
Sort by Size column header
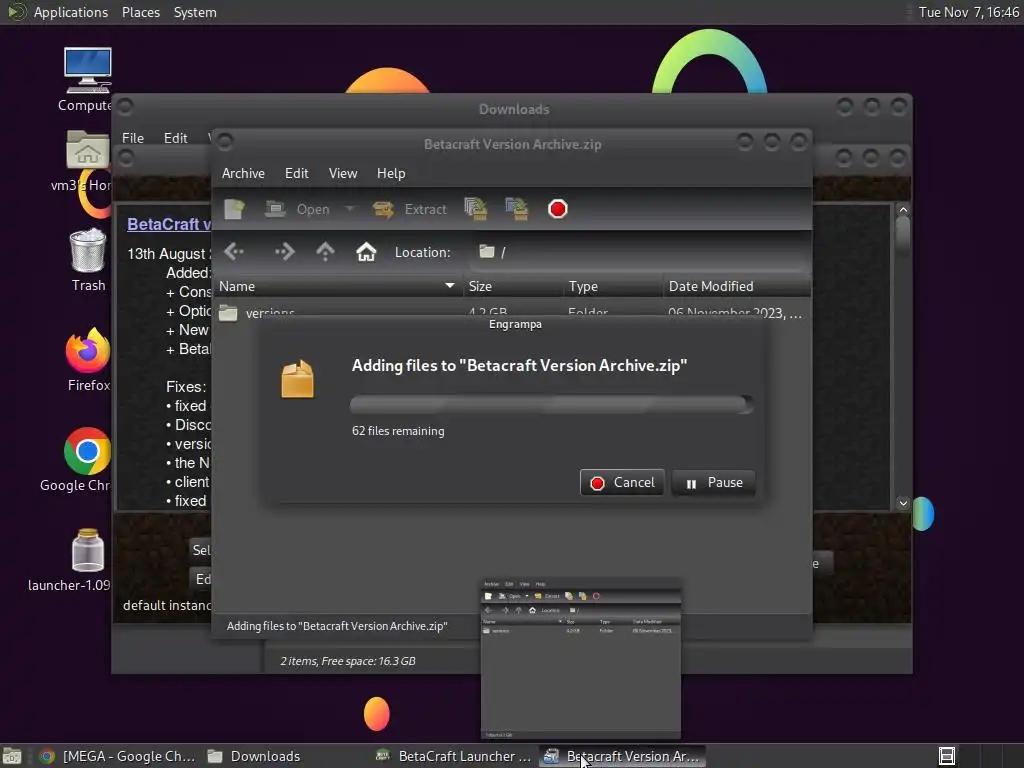pos(513,286)
